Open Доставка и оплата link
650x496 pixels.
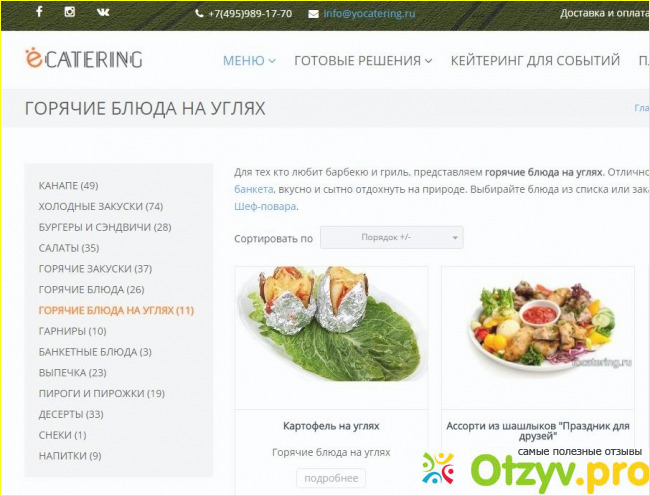click(603, 14)
